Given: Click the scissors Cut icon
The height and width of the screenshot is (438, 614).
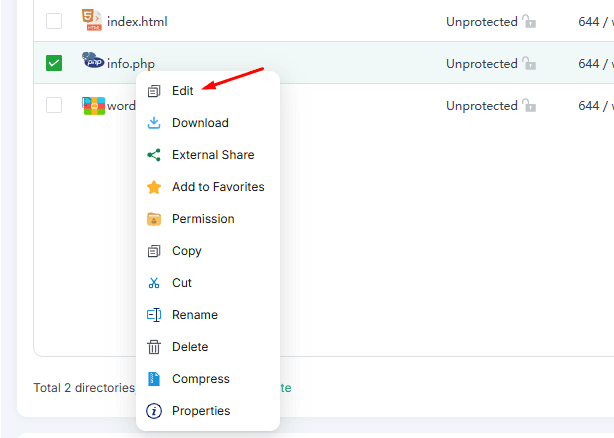Looking at the screenshot, I should coord(154,283).
